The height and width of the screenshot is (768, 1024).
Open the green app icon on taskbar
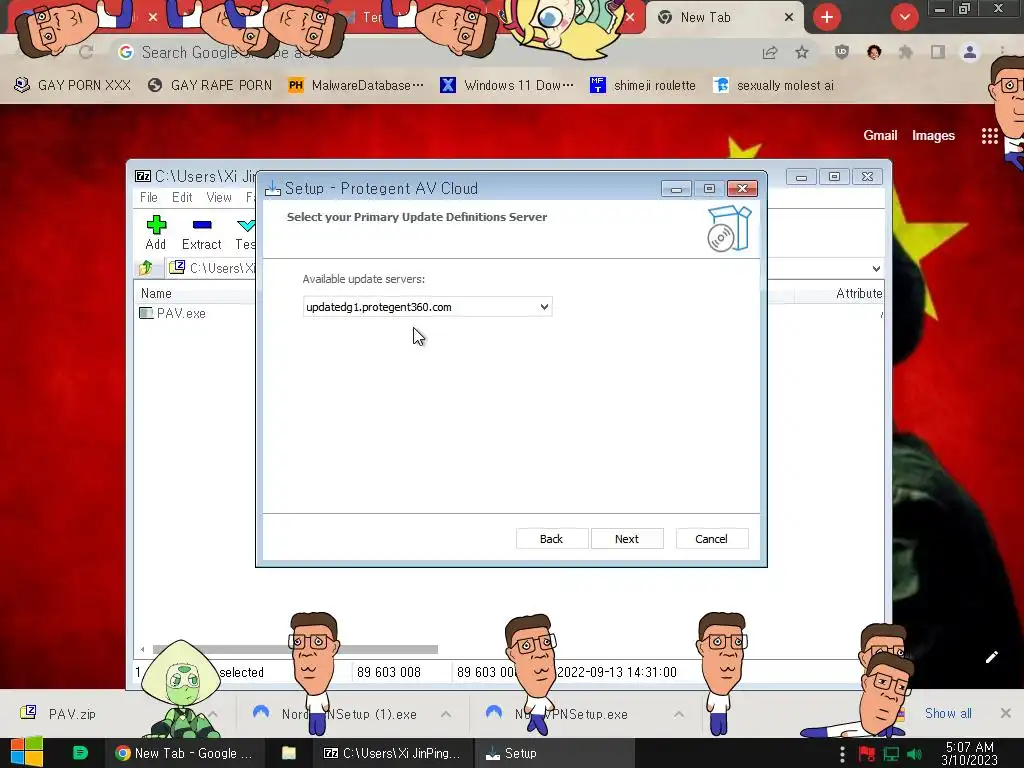[80, 753]
